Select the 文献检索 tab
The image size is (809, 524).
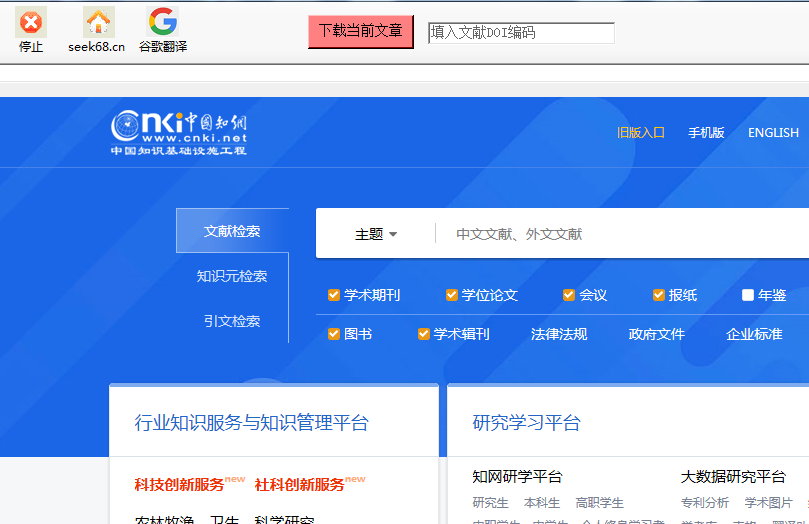click(232, 231)
